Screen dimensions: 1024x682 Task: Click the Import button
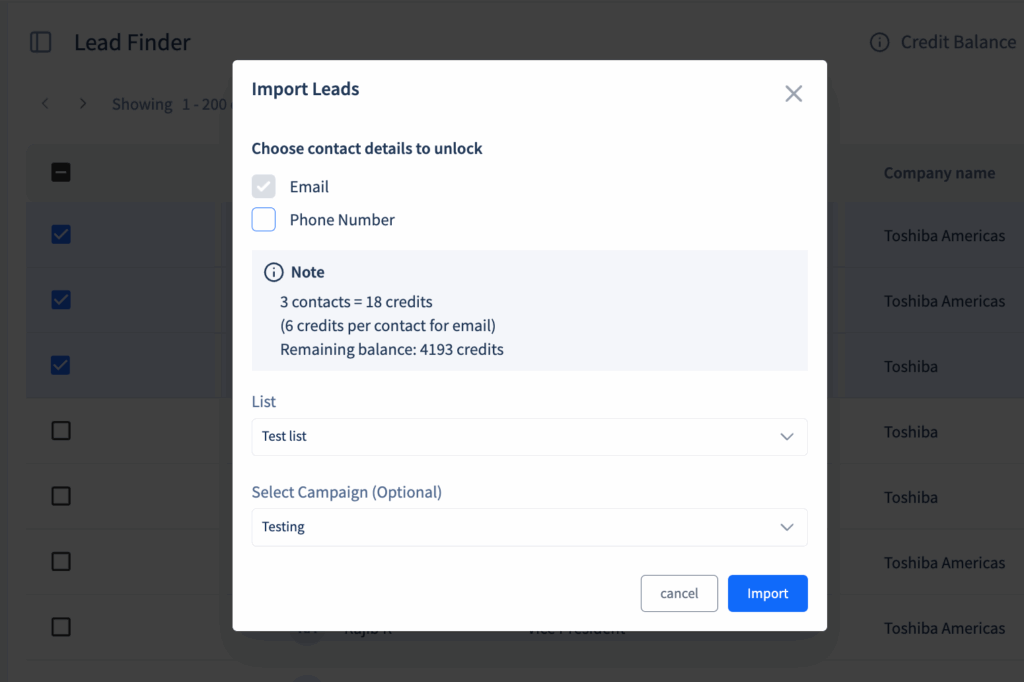[767, 593]
